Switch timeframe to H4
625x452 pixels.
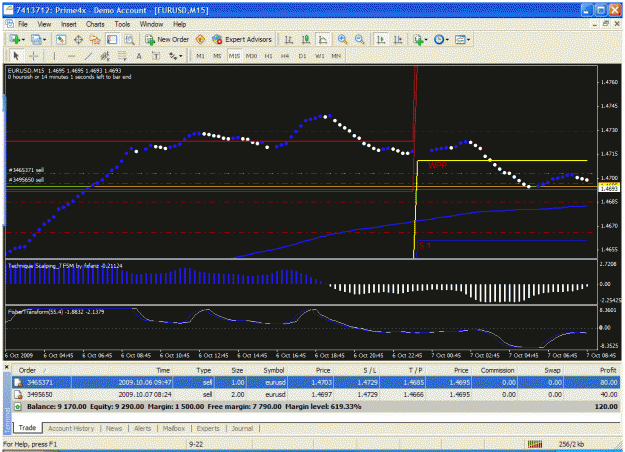tap(285, 56)
